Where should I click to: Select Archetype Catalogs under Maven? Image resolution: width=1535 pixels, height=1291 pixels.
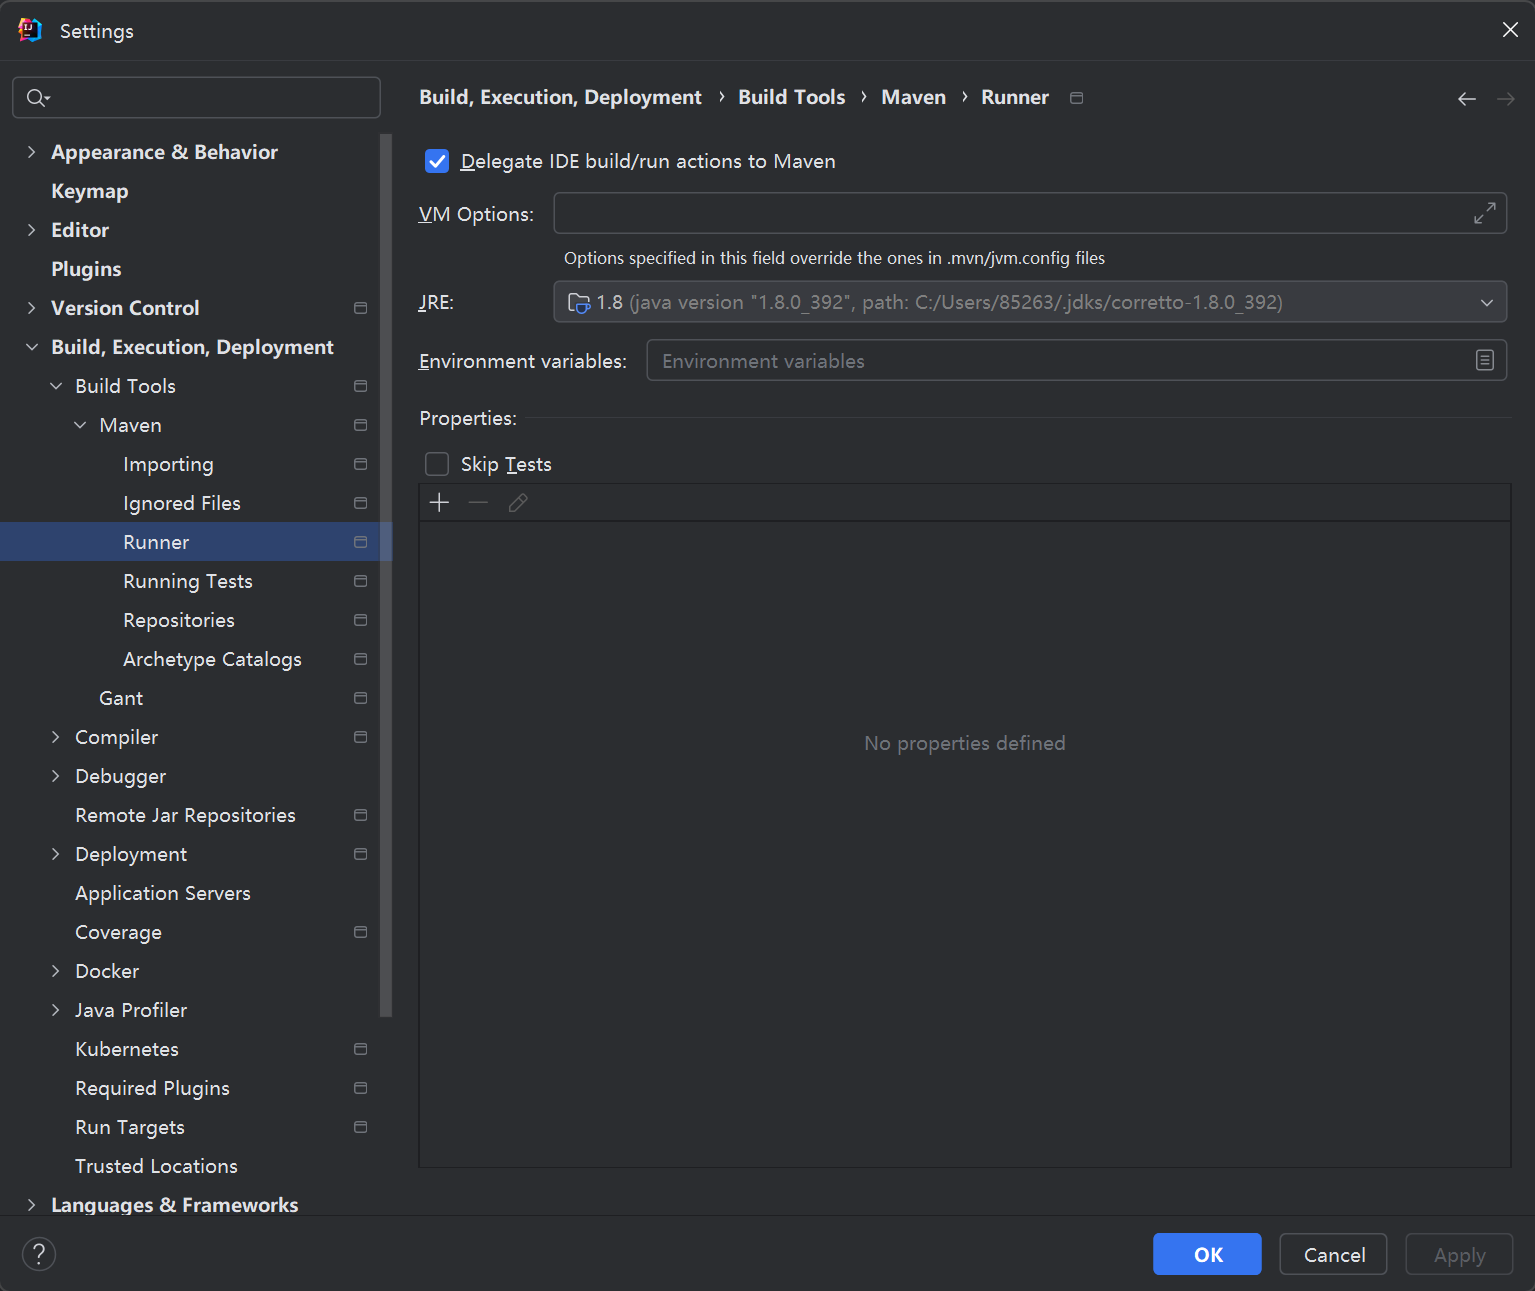[x=212, y=659]
